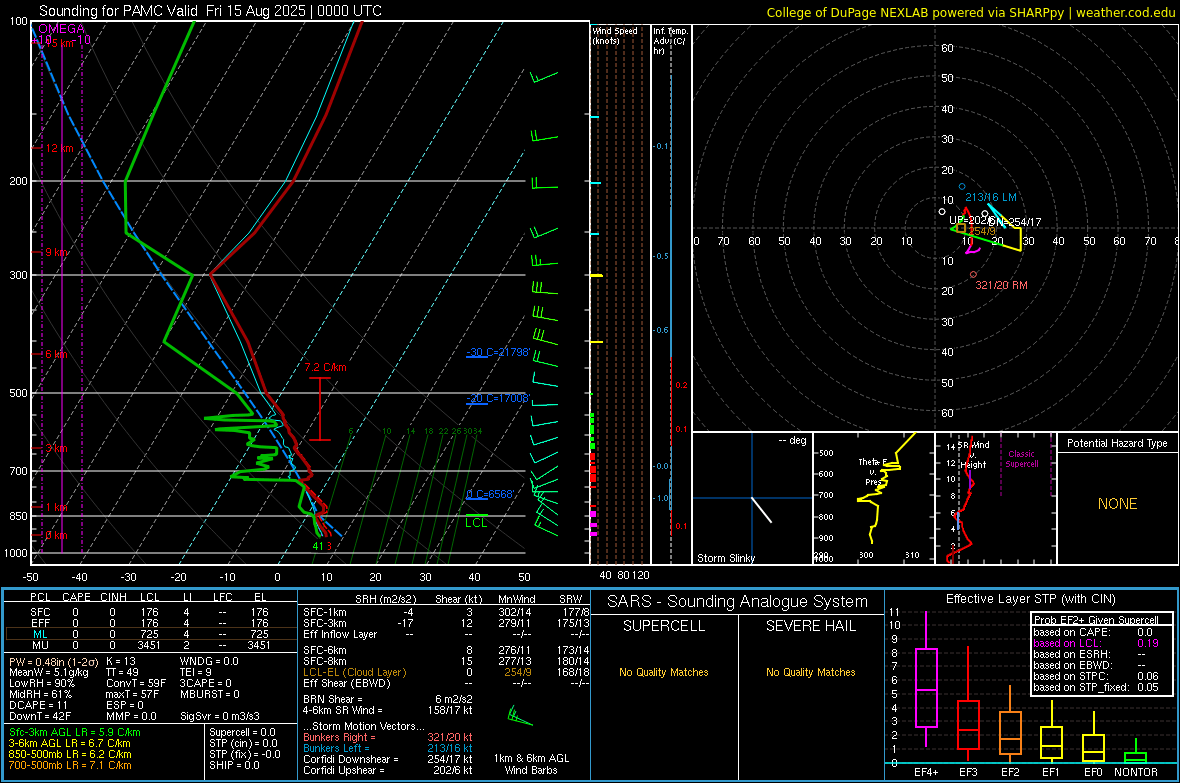Click the magenta based on LCL: probability line
1180x783 pixels.
tap(1096, 644)
